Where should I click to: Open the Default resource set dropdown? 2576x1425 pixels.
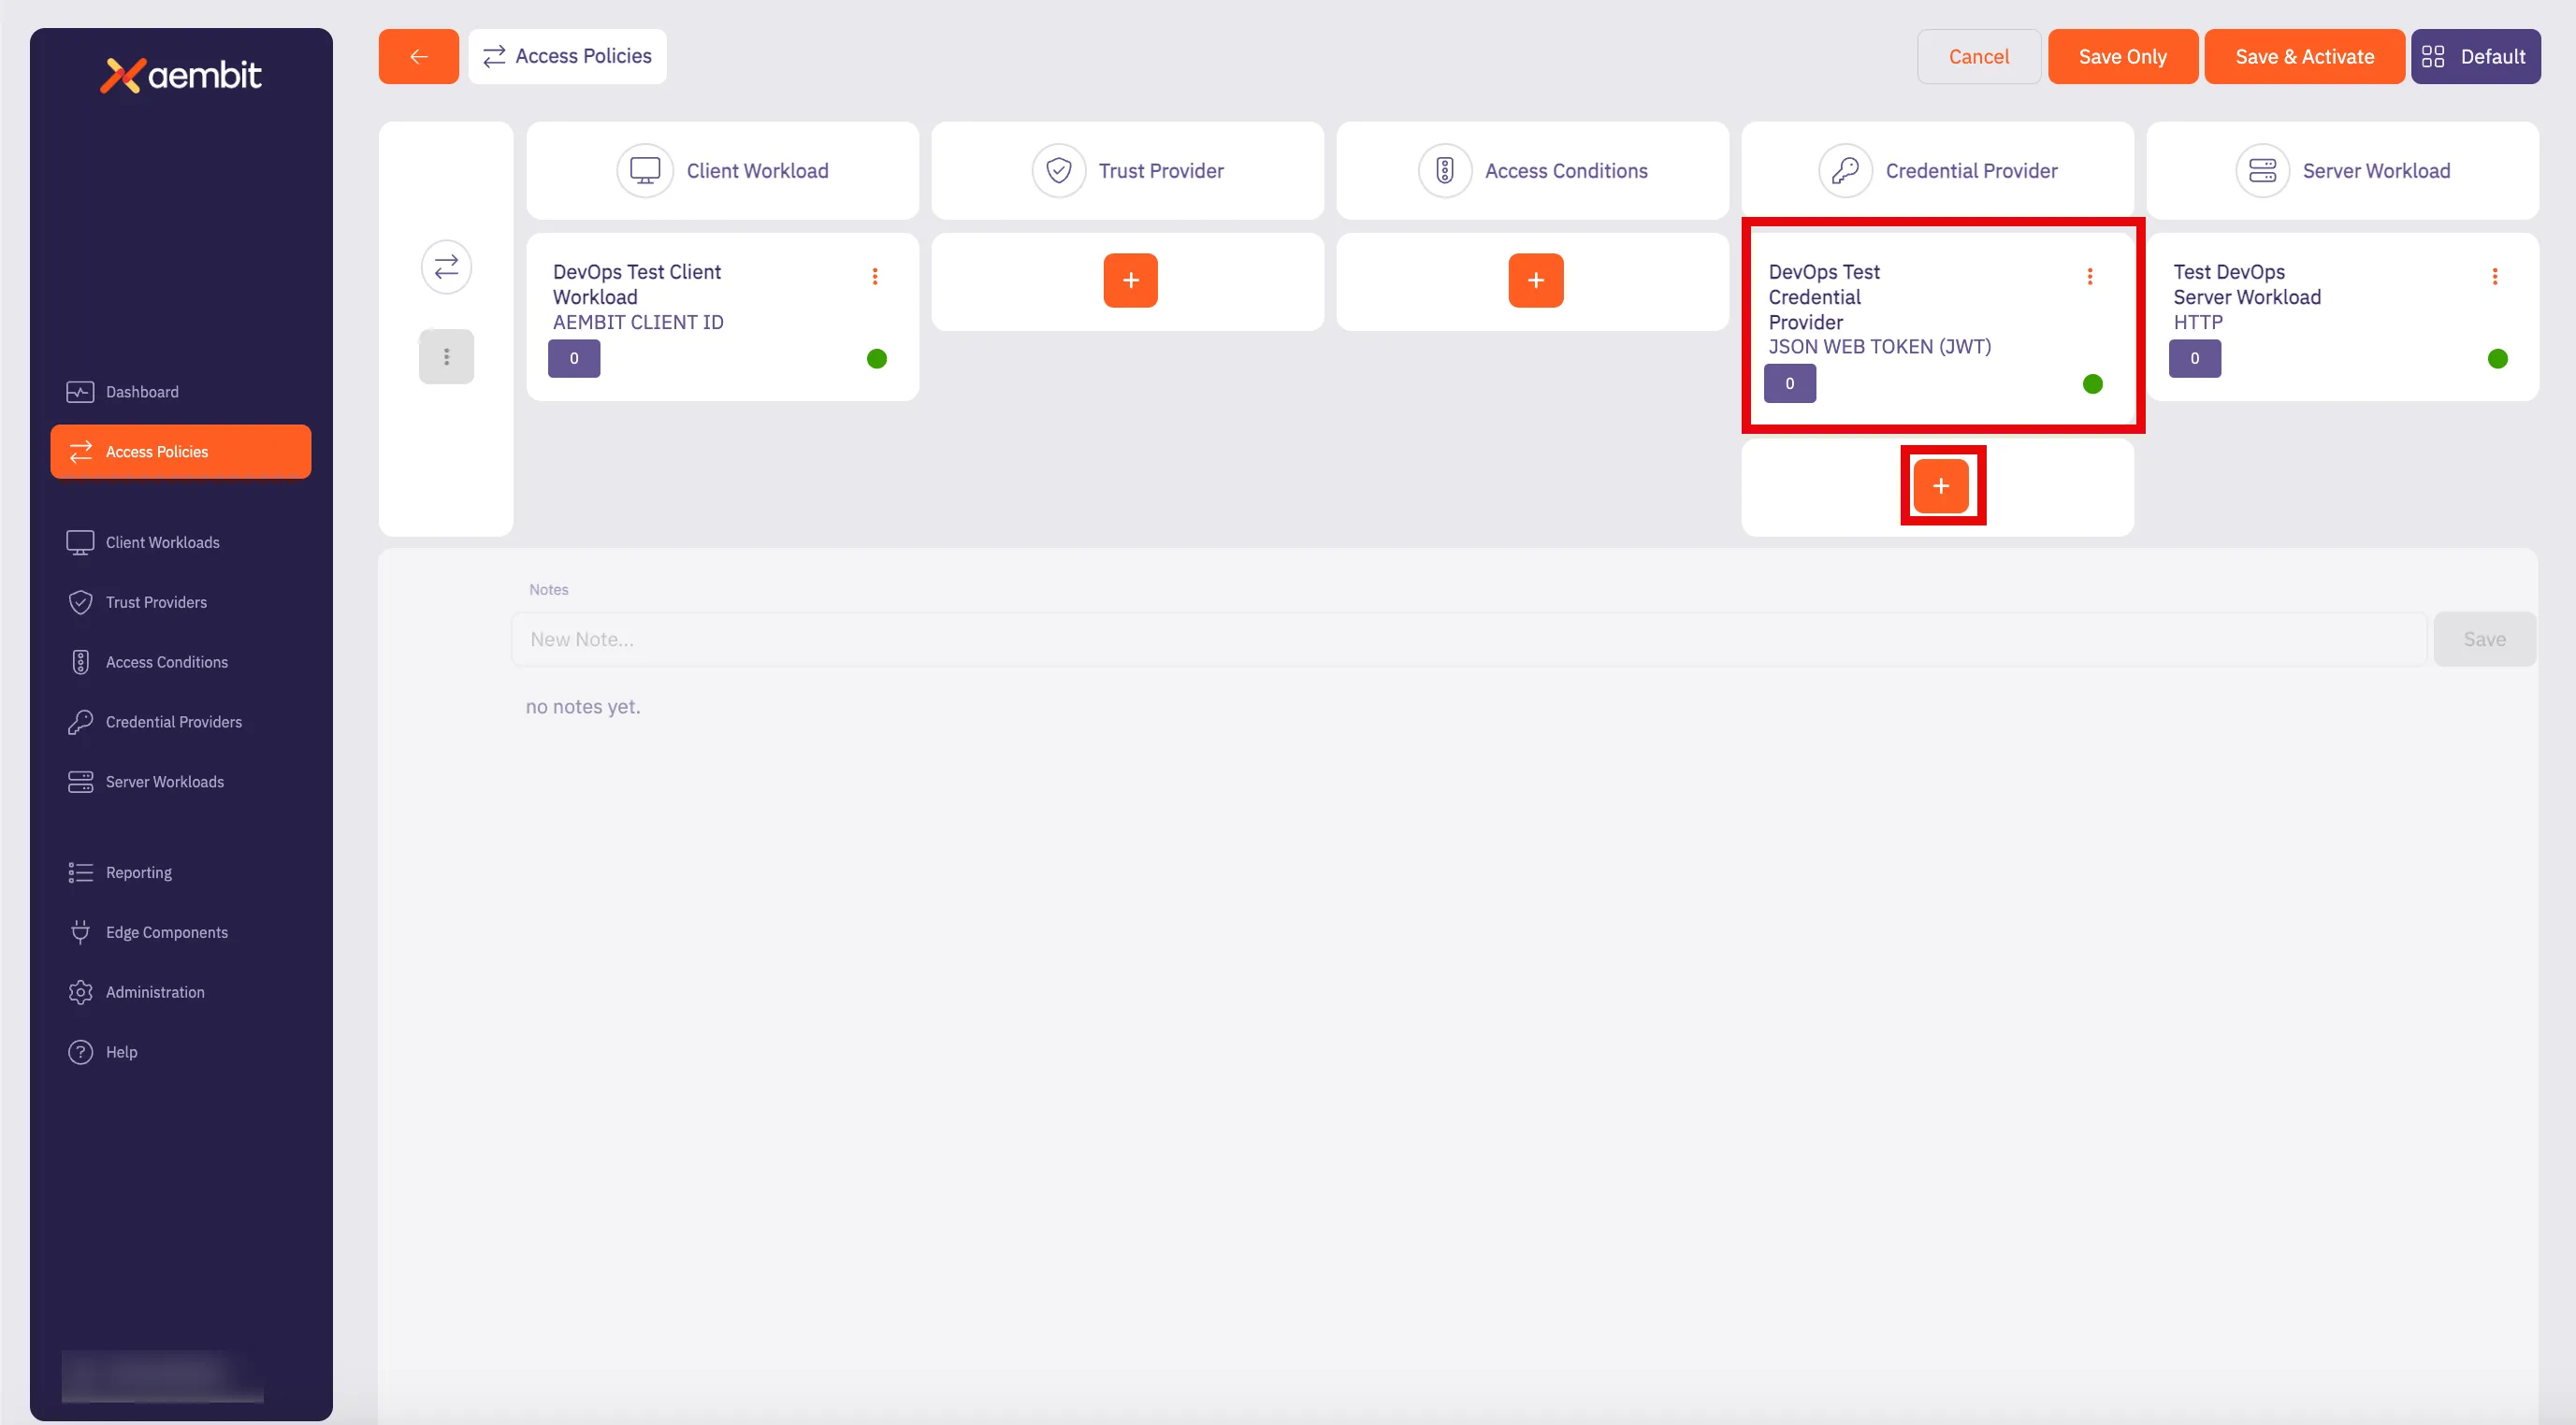tap(2474, 57)
